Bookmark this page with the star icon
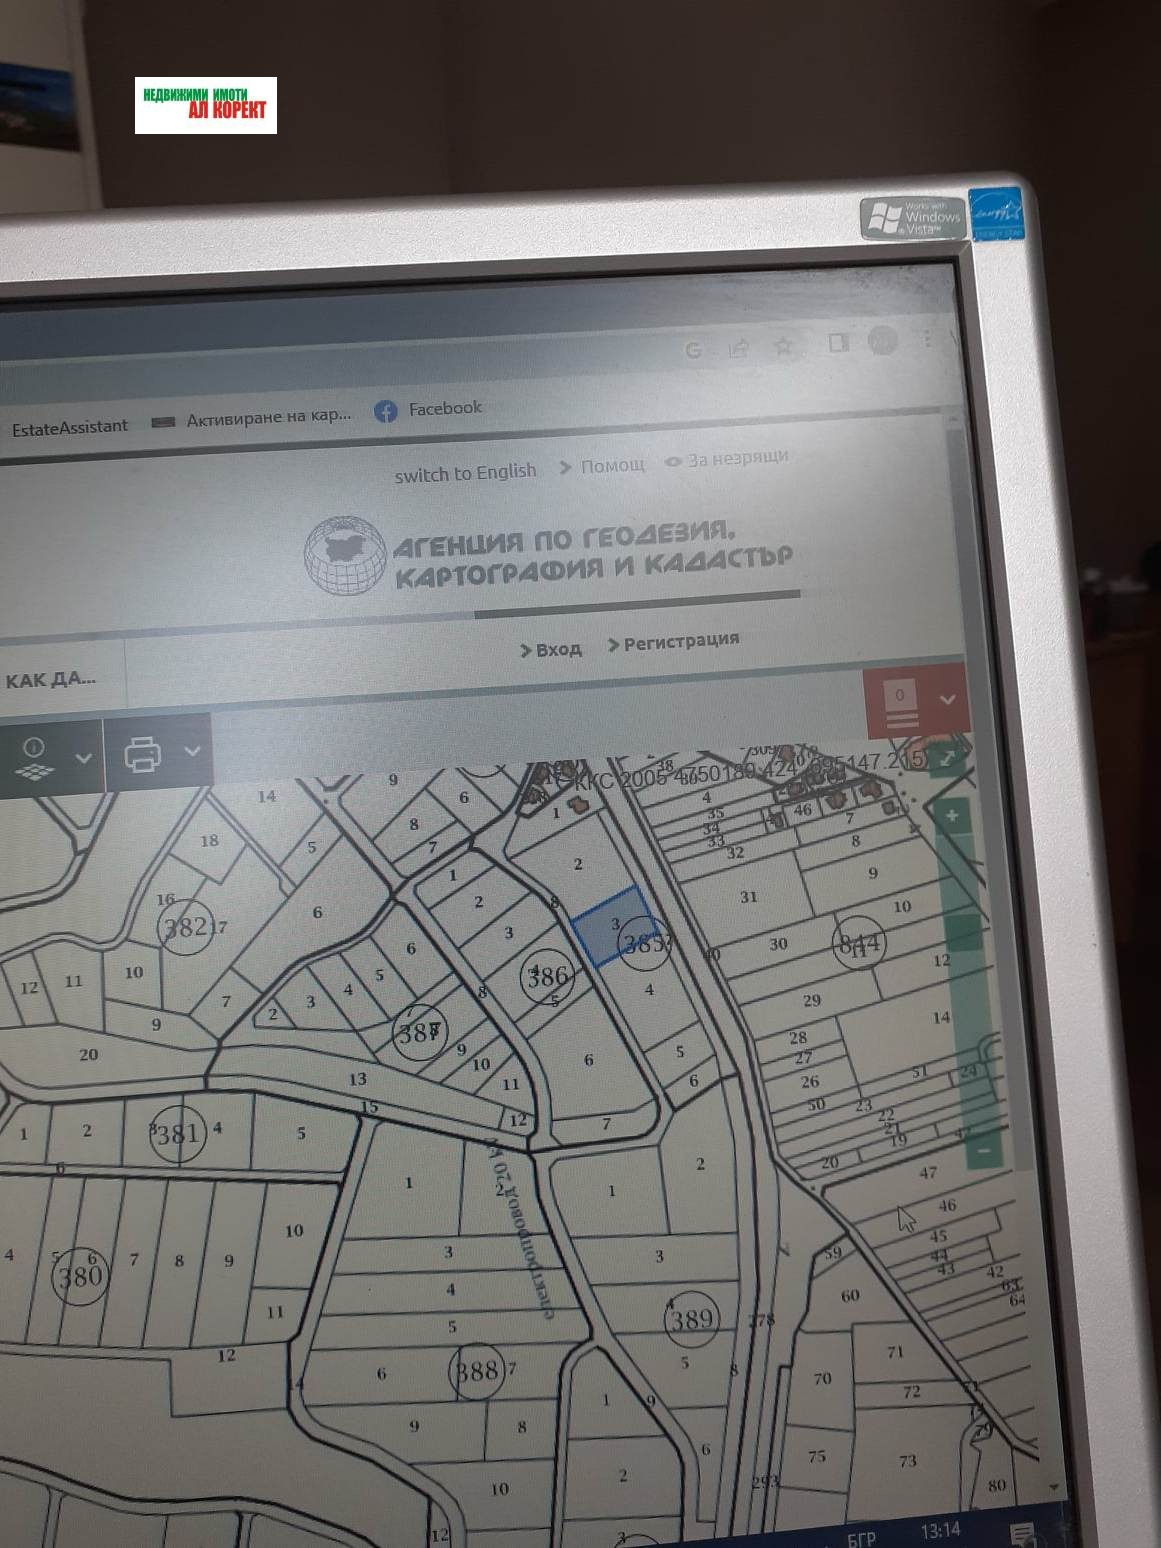Viewport: 1161px width, 1548px height. [784, 346]
